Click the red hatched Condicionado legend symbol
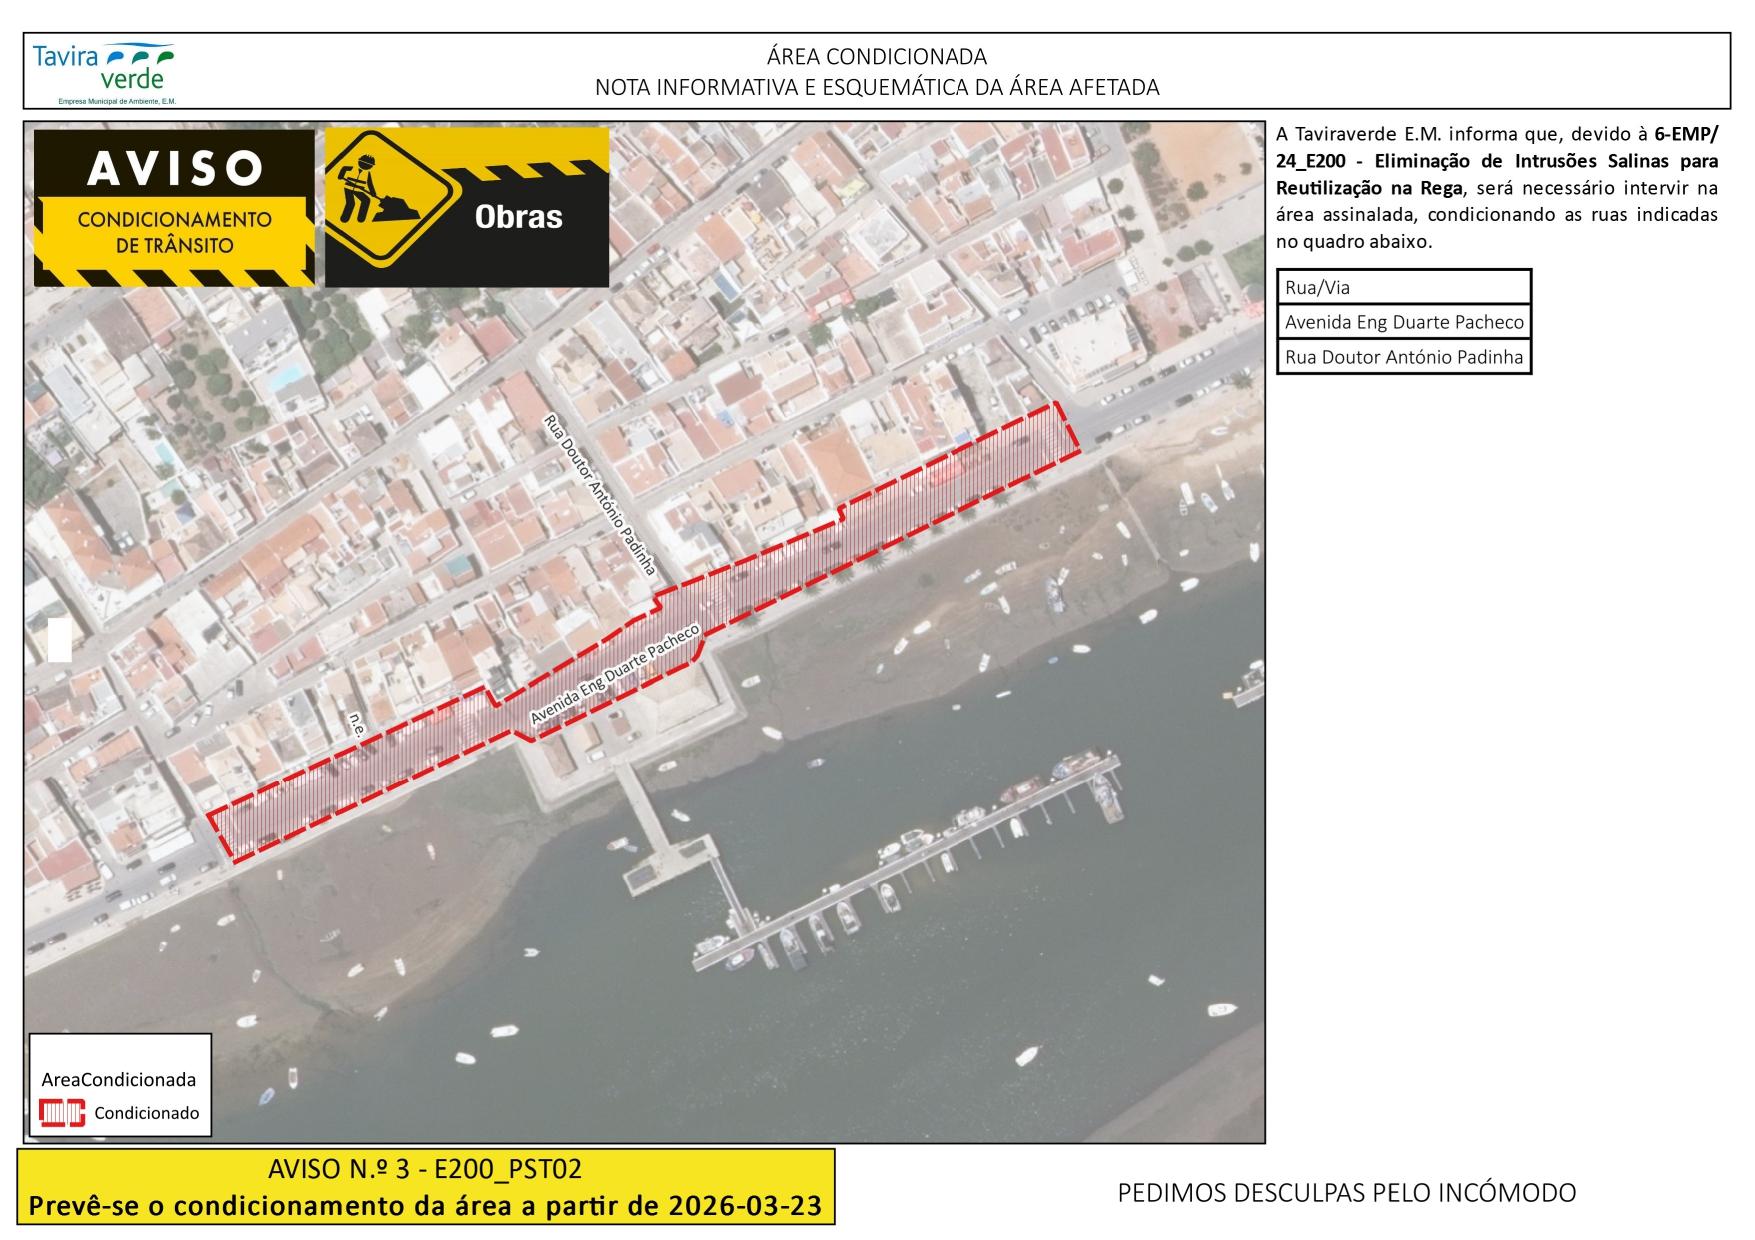1755x1240 pixels. point(62,1113)
